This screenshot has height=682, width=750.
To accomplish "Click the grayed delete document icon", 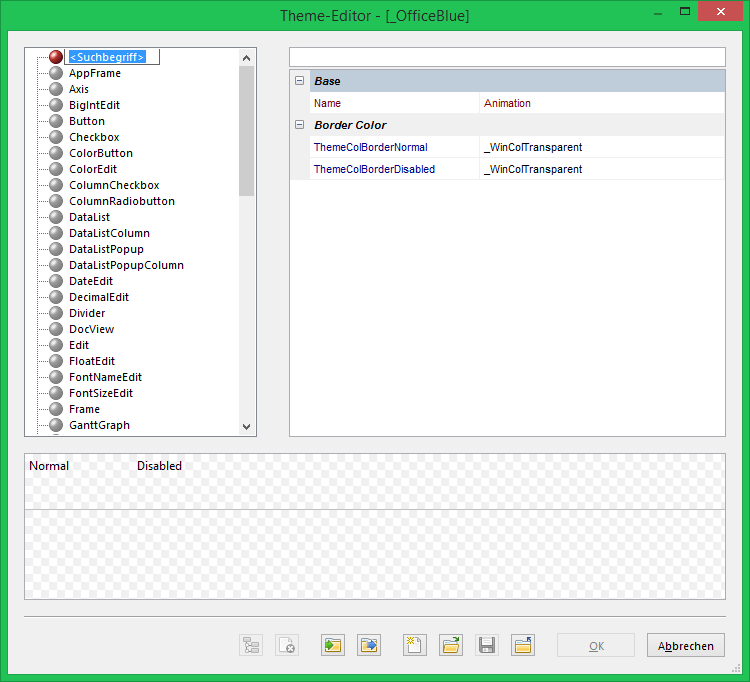I will tap(287, 645).
